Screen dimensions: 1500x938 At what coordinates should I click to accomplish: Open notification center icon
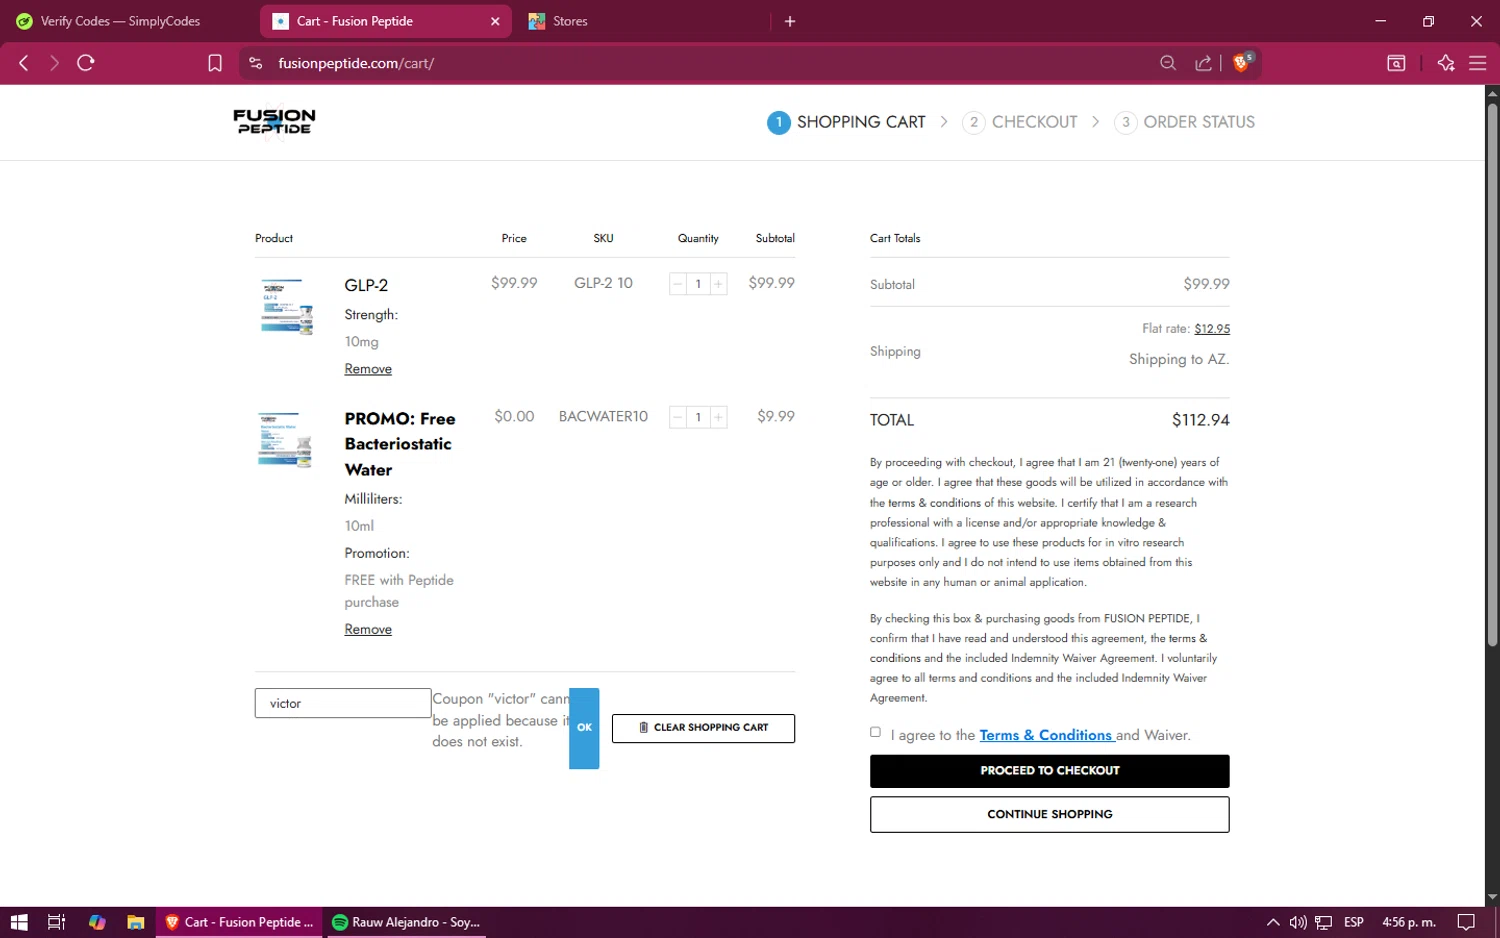coord(1466,922)
